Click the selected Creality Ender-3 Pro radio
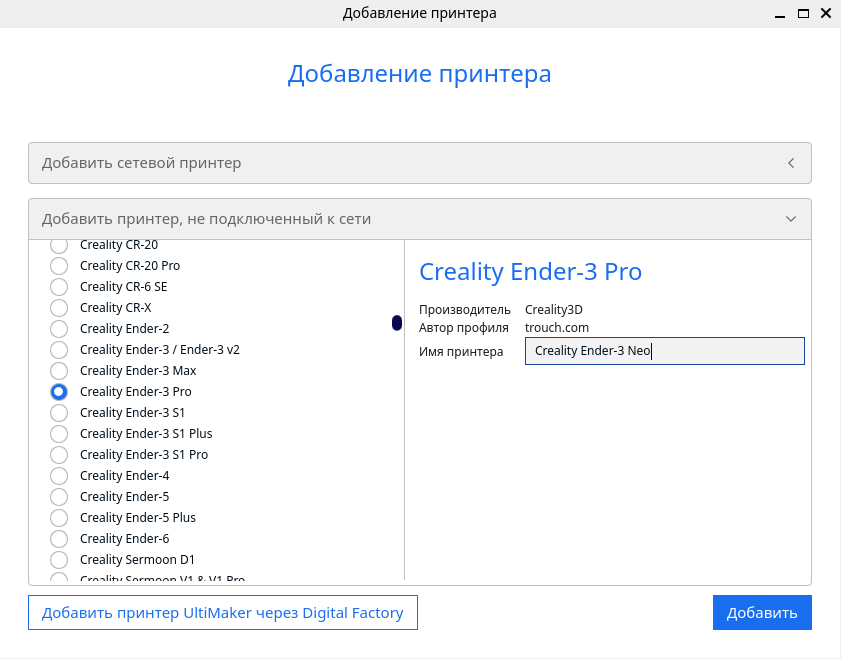Viewport: 841px width, 659px height. [x=59, y=392]
